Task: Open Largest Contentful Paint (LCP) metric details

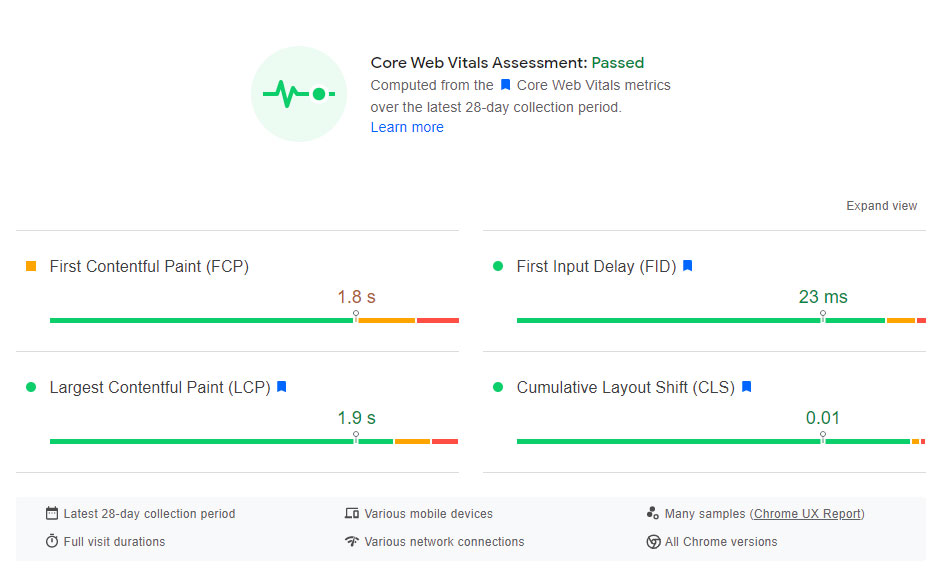Action: (160, 387)
